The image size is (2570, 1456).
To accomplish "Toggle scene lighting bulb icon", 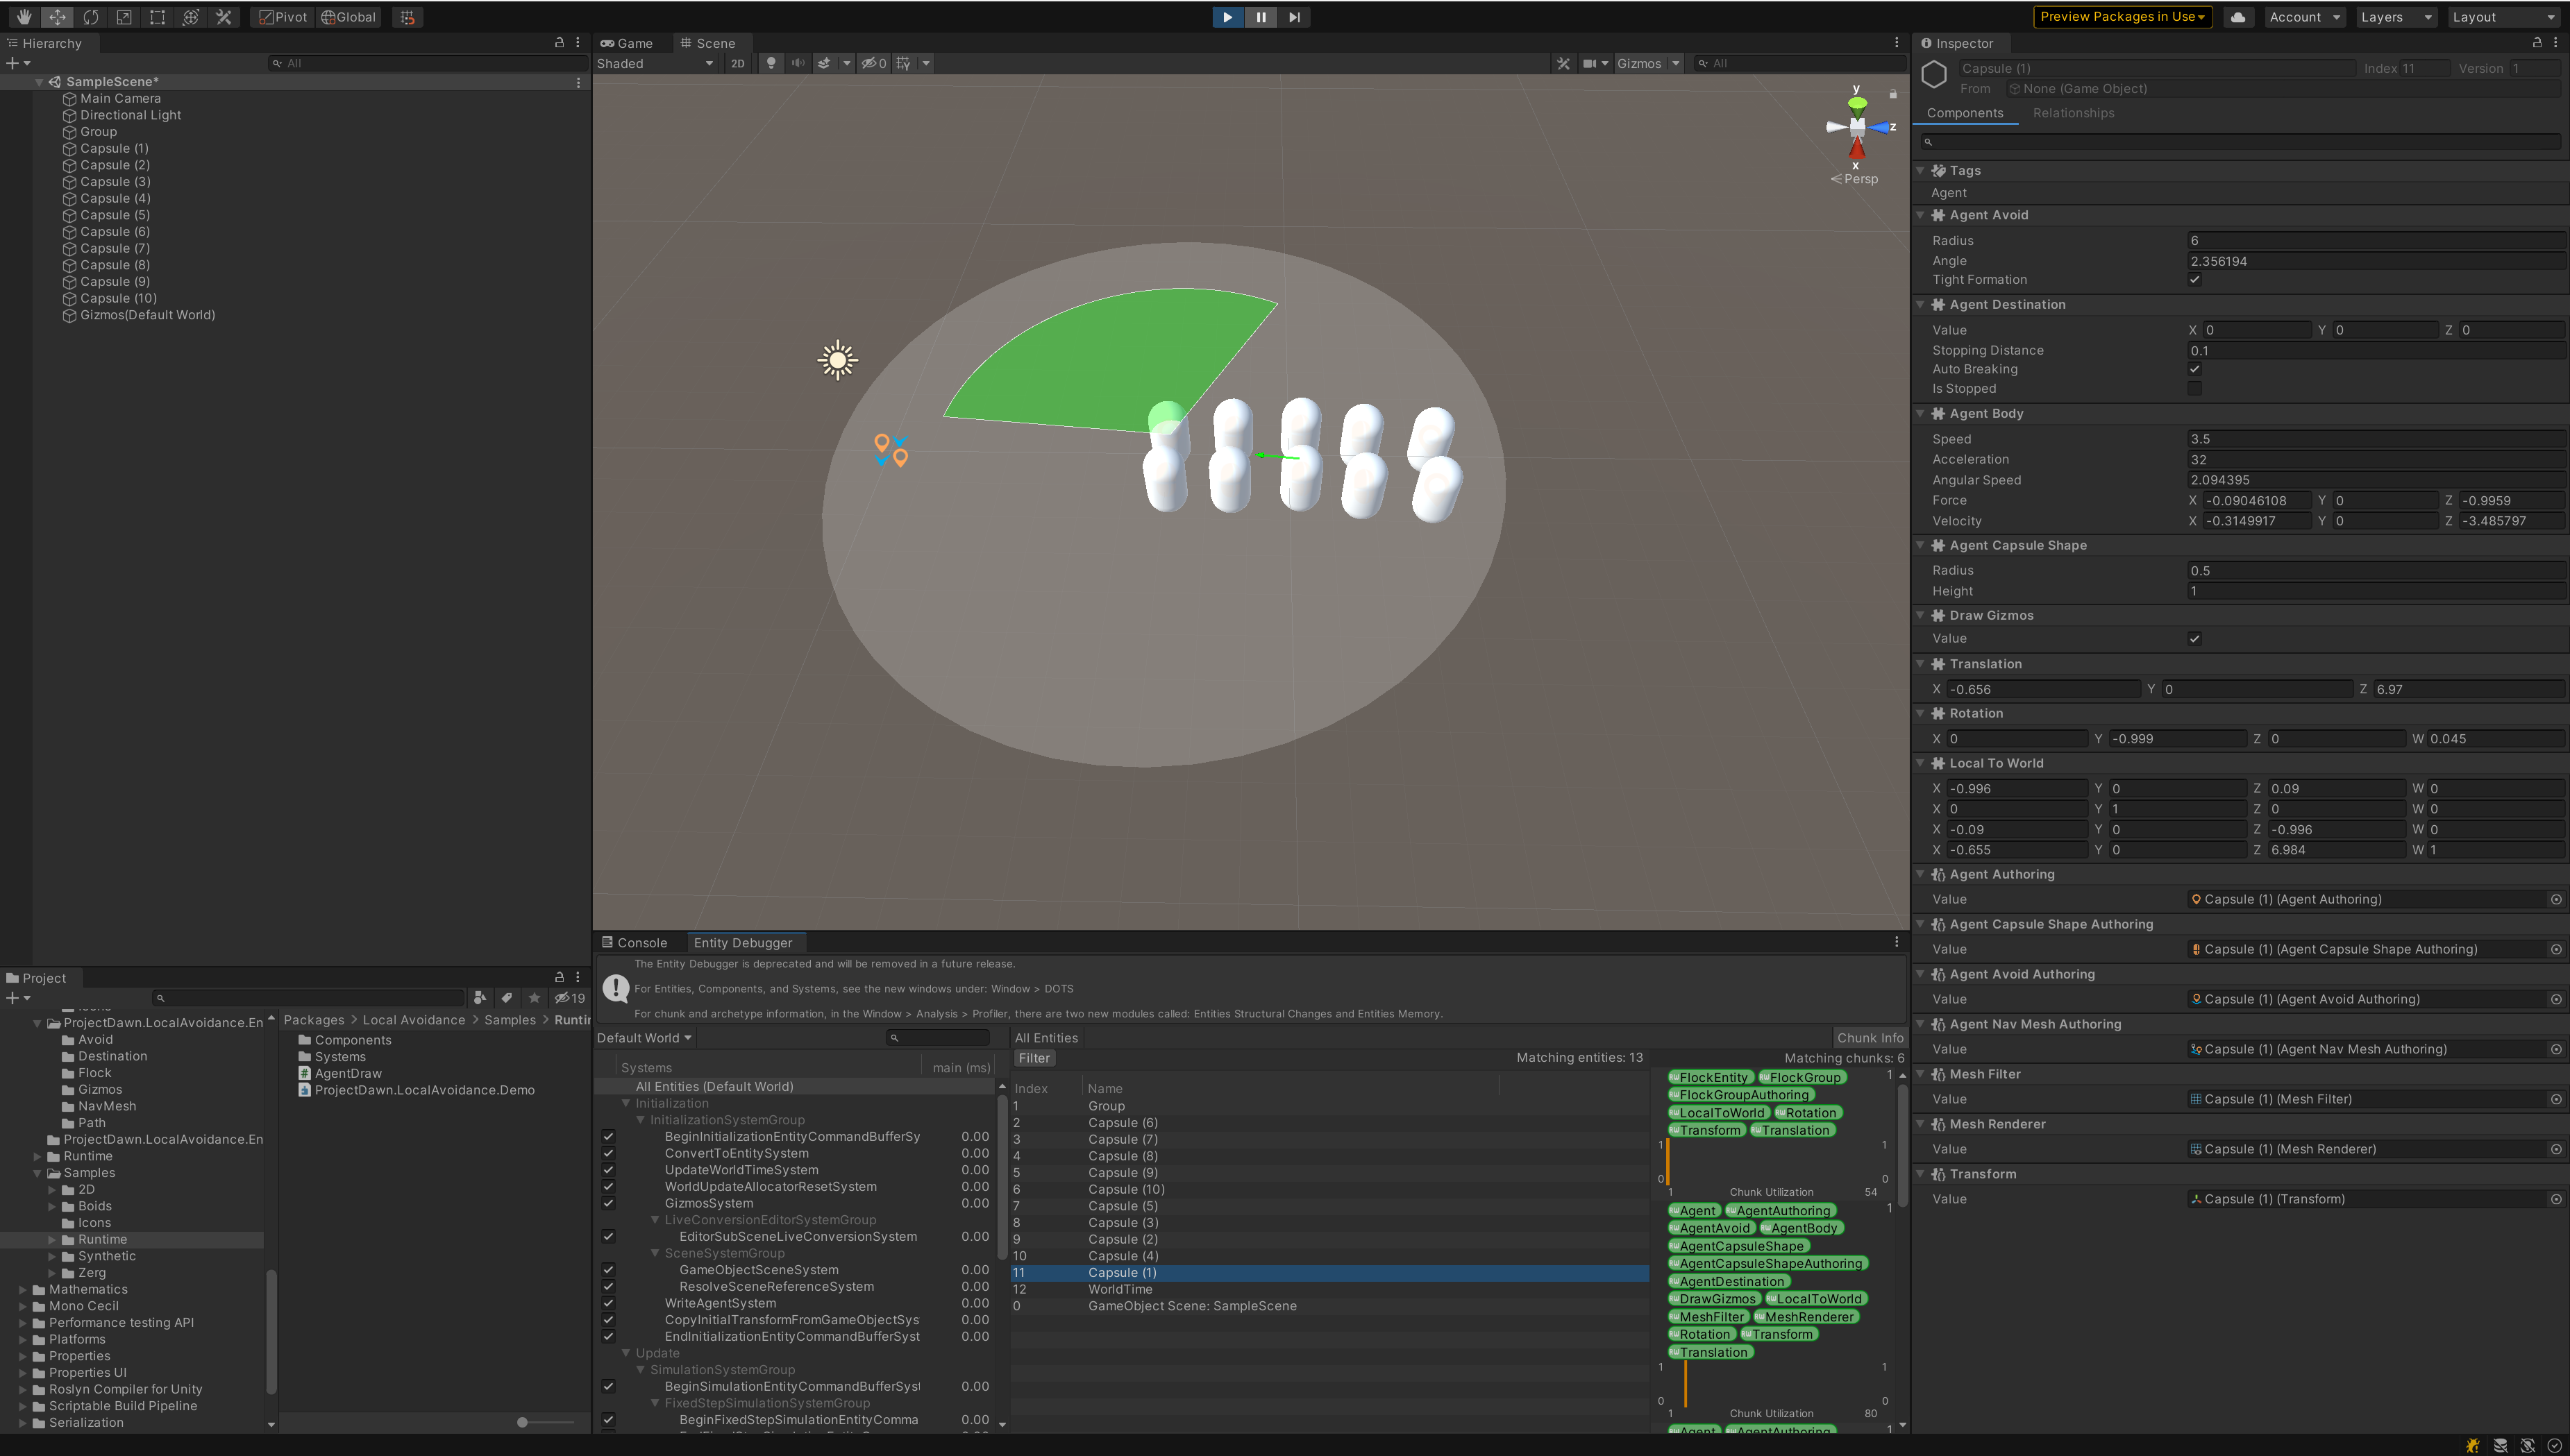I will pos(770,63).
